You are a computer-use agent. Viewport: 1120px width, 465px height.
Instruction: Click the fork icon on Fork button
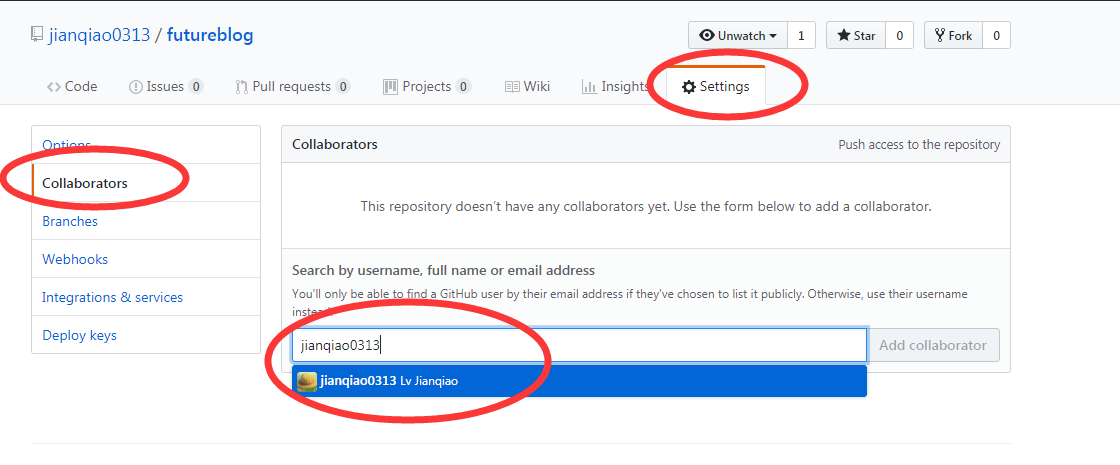940,35
